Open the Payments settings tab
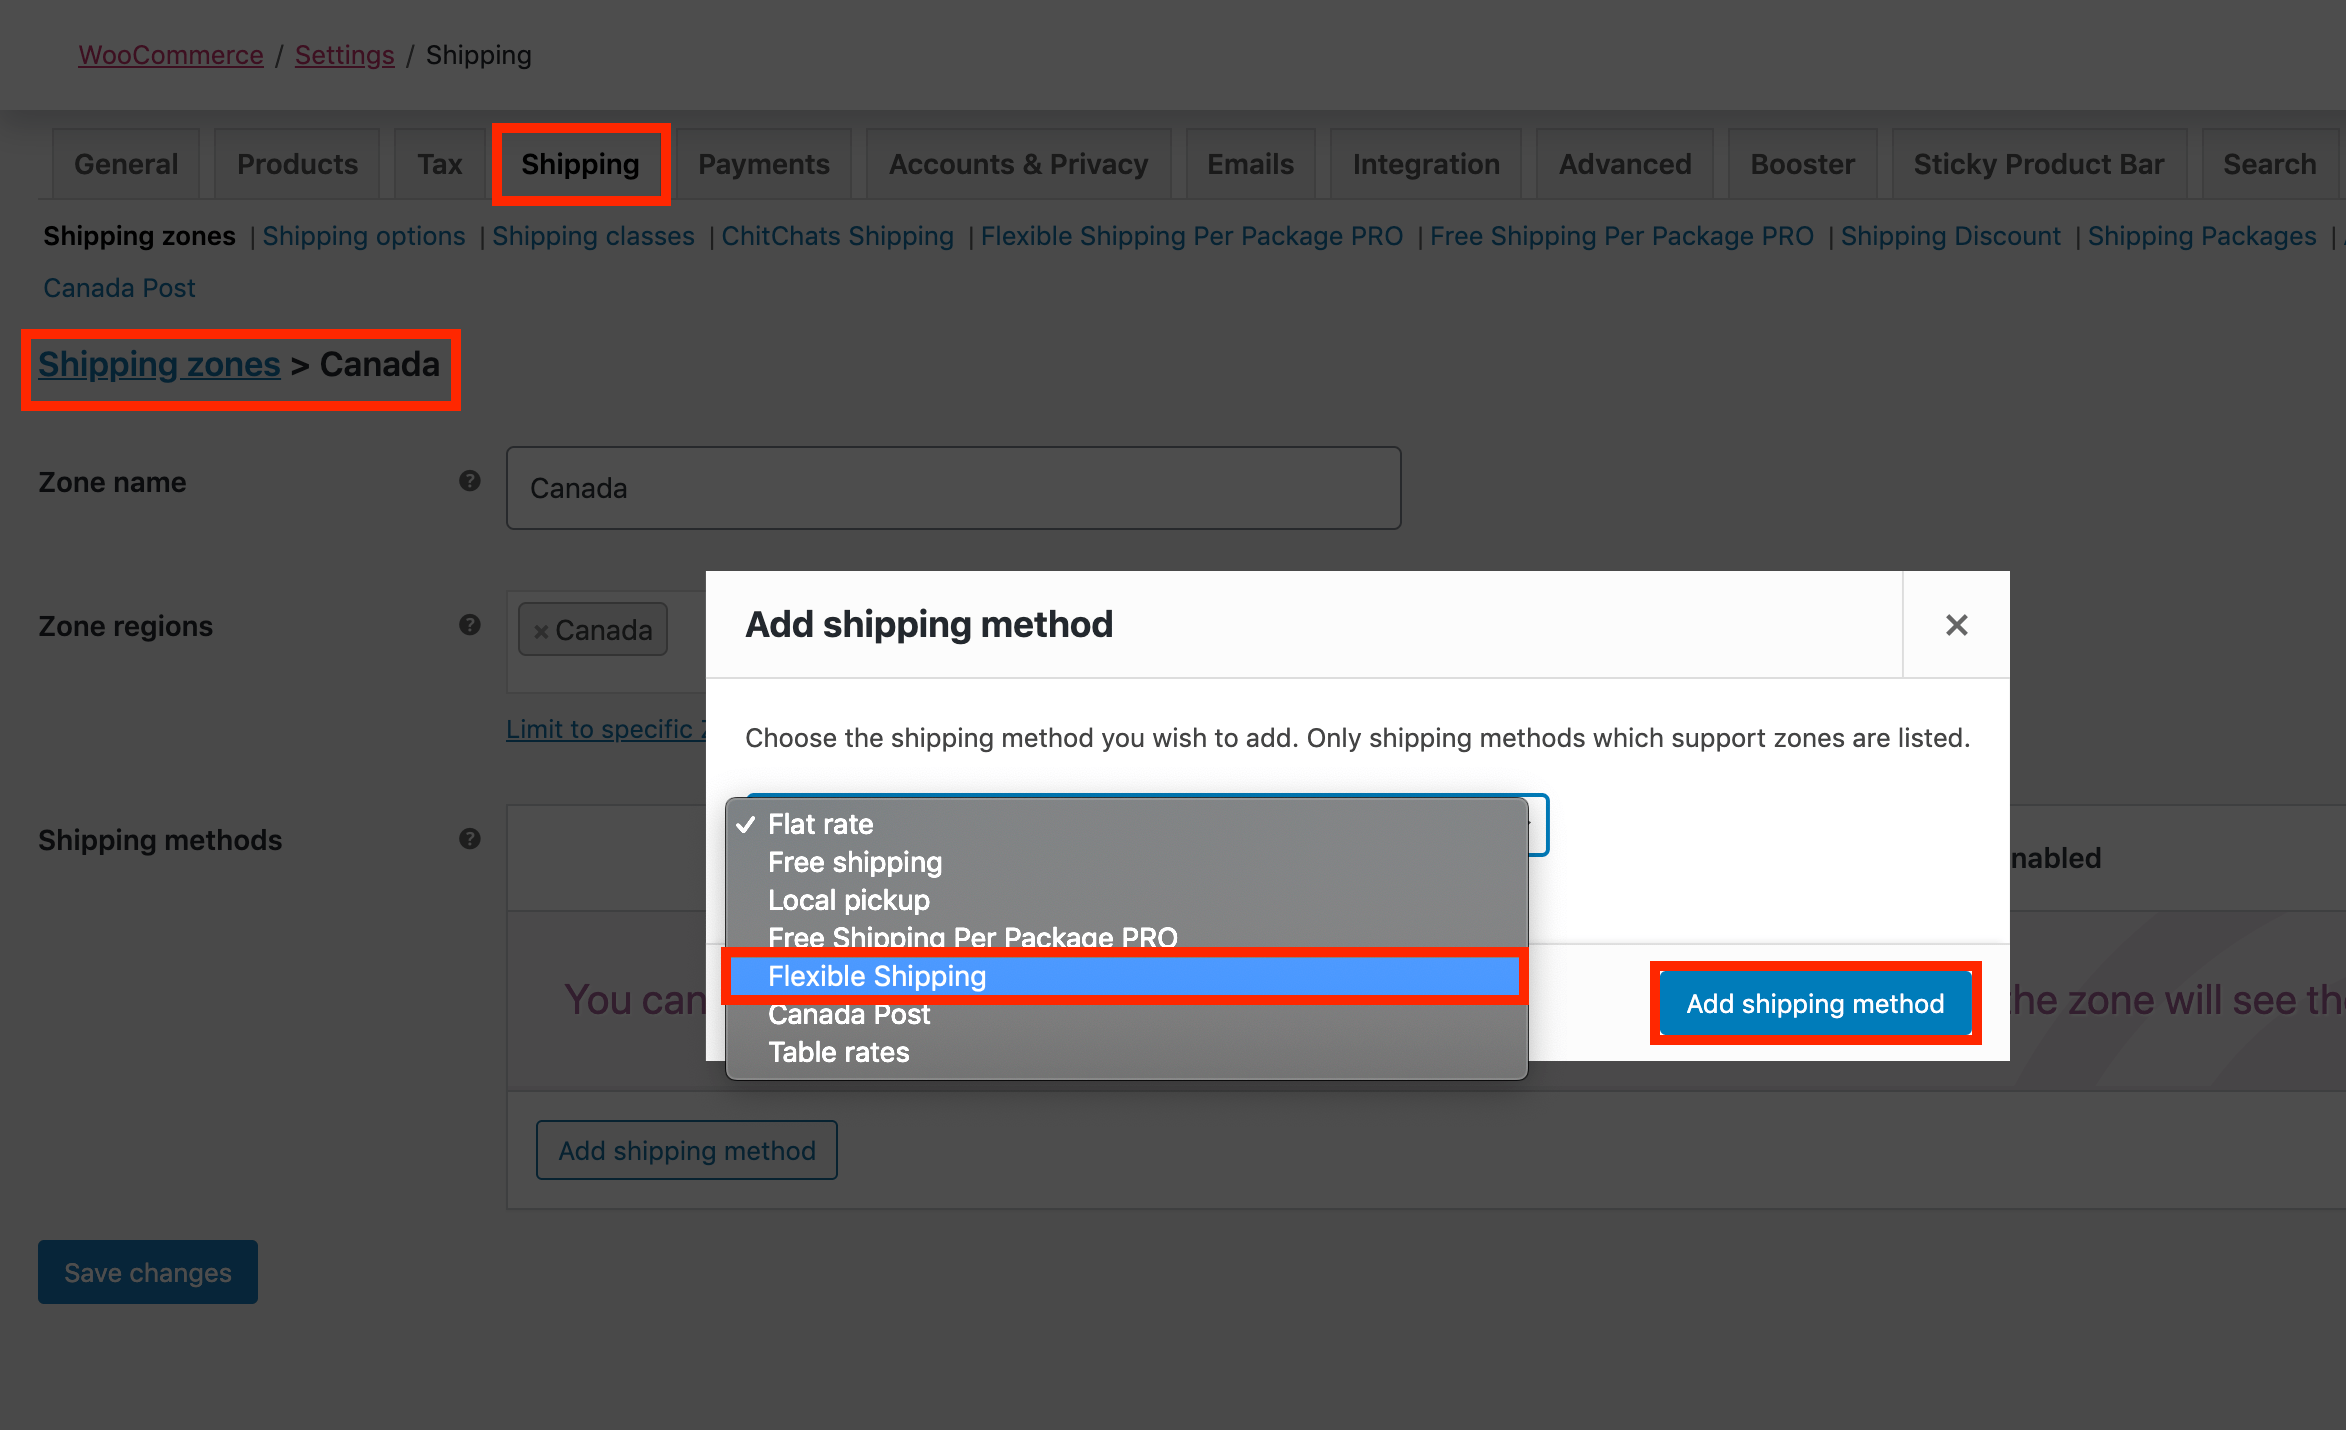This screenshot has width=2346, height=1430. (763, 164)
